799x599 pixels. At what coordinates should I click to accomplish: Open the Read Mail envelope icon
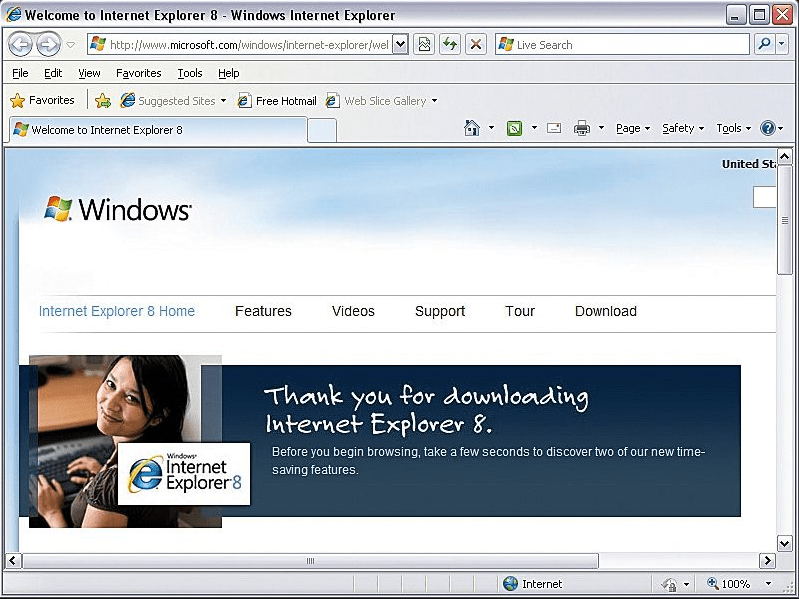click(554, 128)
